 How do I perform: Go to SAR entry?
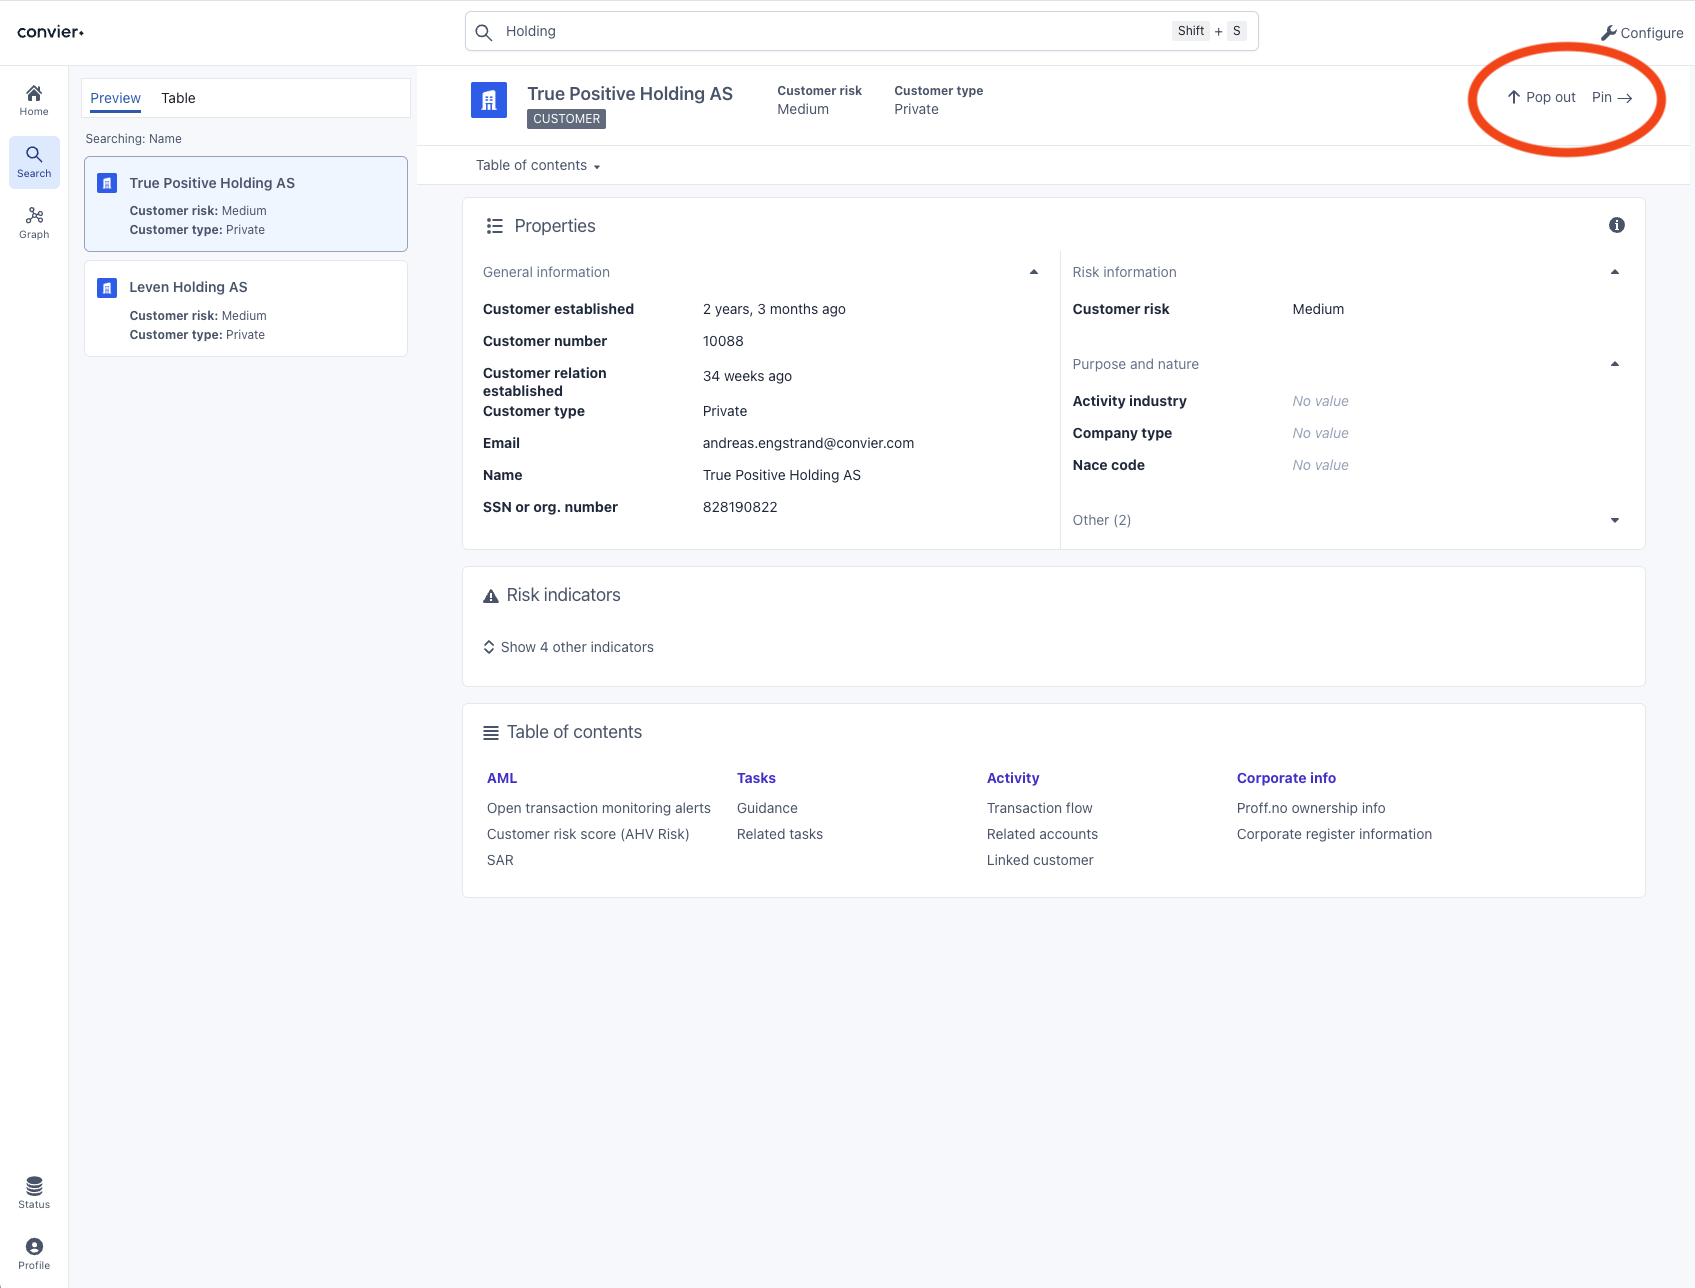click(x=500, y=860)
